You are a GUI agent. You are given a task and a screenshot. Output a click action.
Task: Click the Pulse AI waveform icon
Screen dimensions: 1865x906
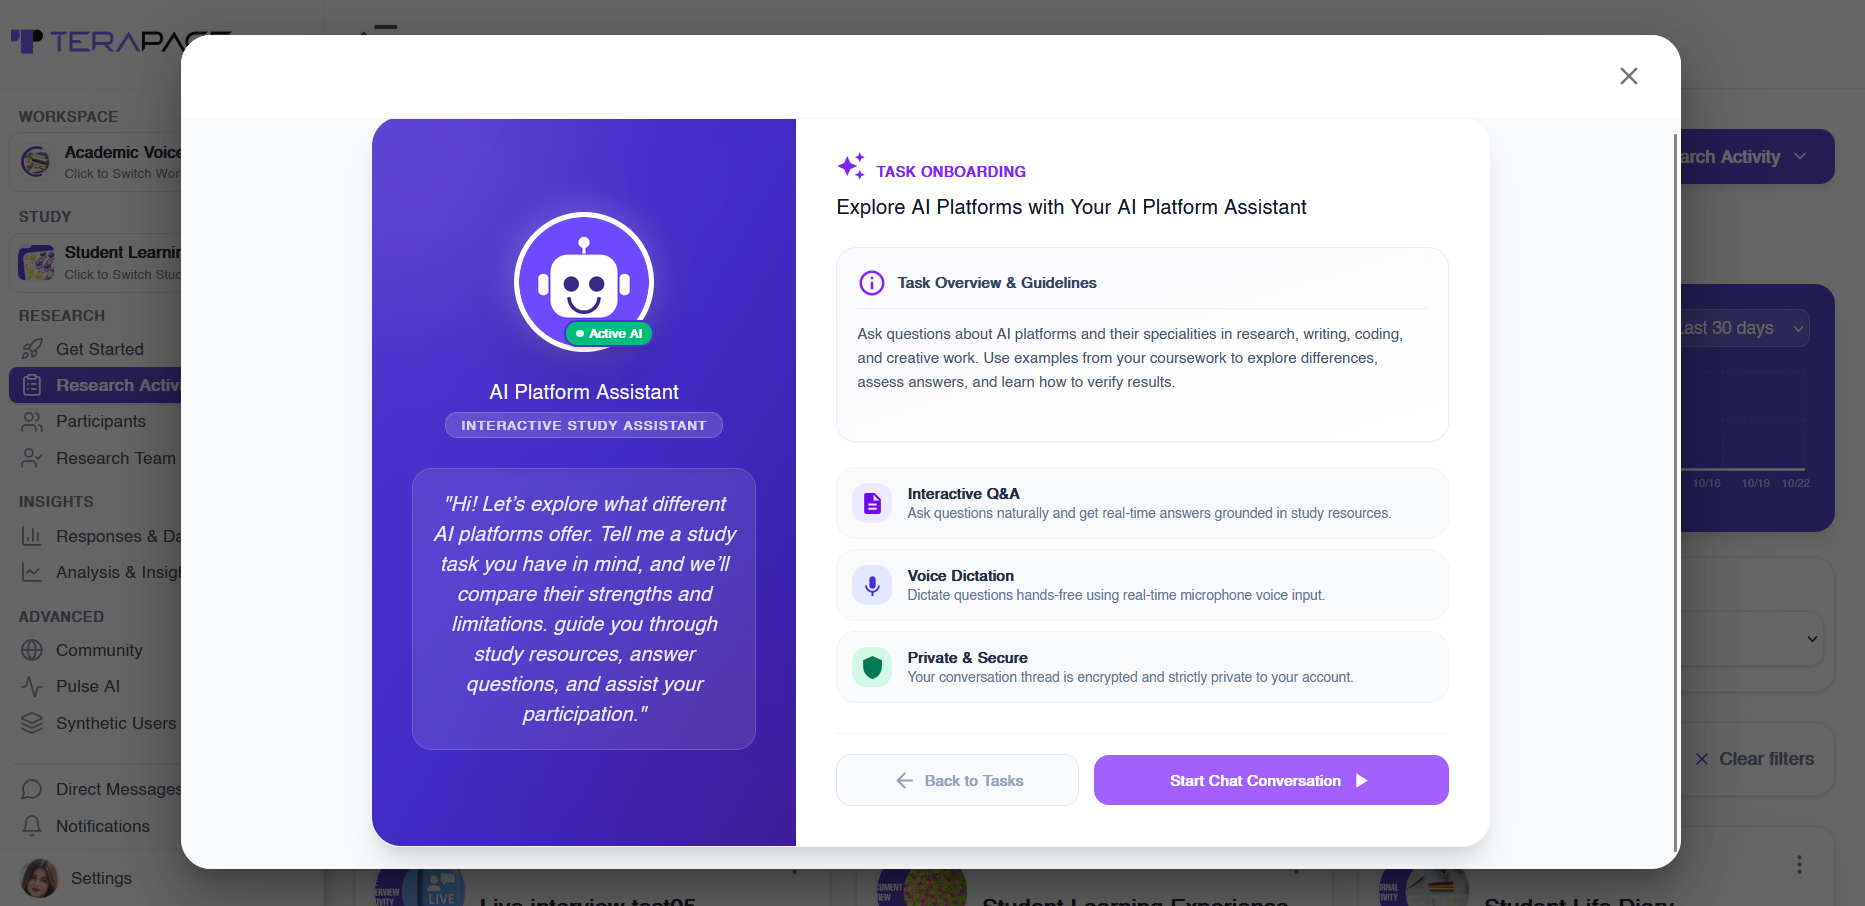(x=32, y=686)
